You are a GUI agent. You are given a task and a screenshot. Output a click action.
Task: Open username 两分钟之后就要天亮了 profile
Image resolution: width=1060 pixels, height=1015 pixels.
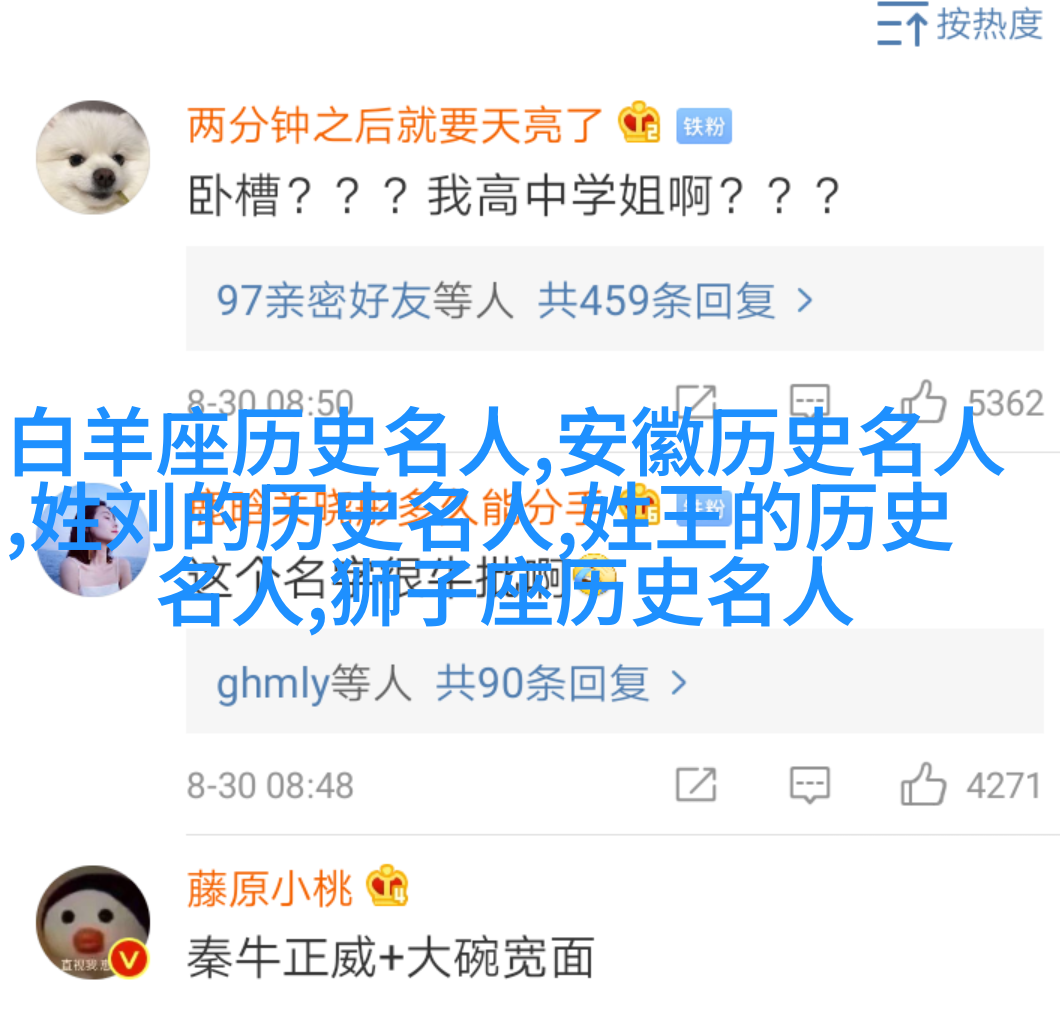coord(395,125)
